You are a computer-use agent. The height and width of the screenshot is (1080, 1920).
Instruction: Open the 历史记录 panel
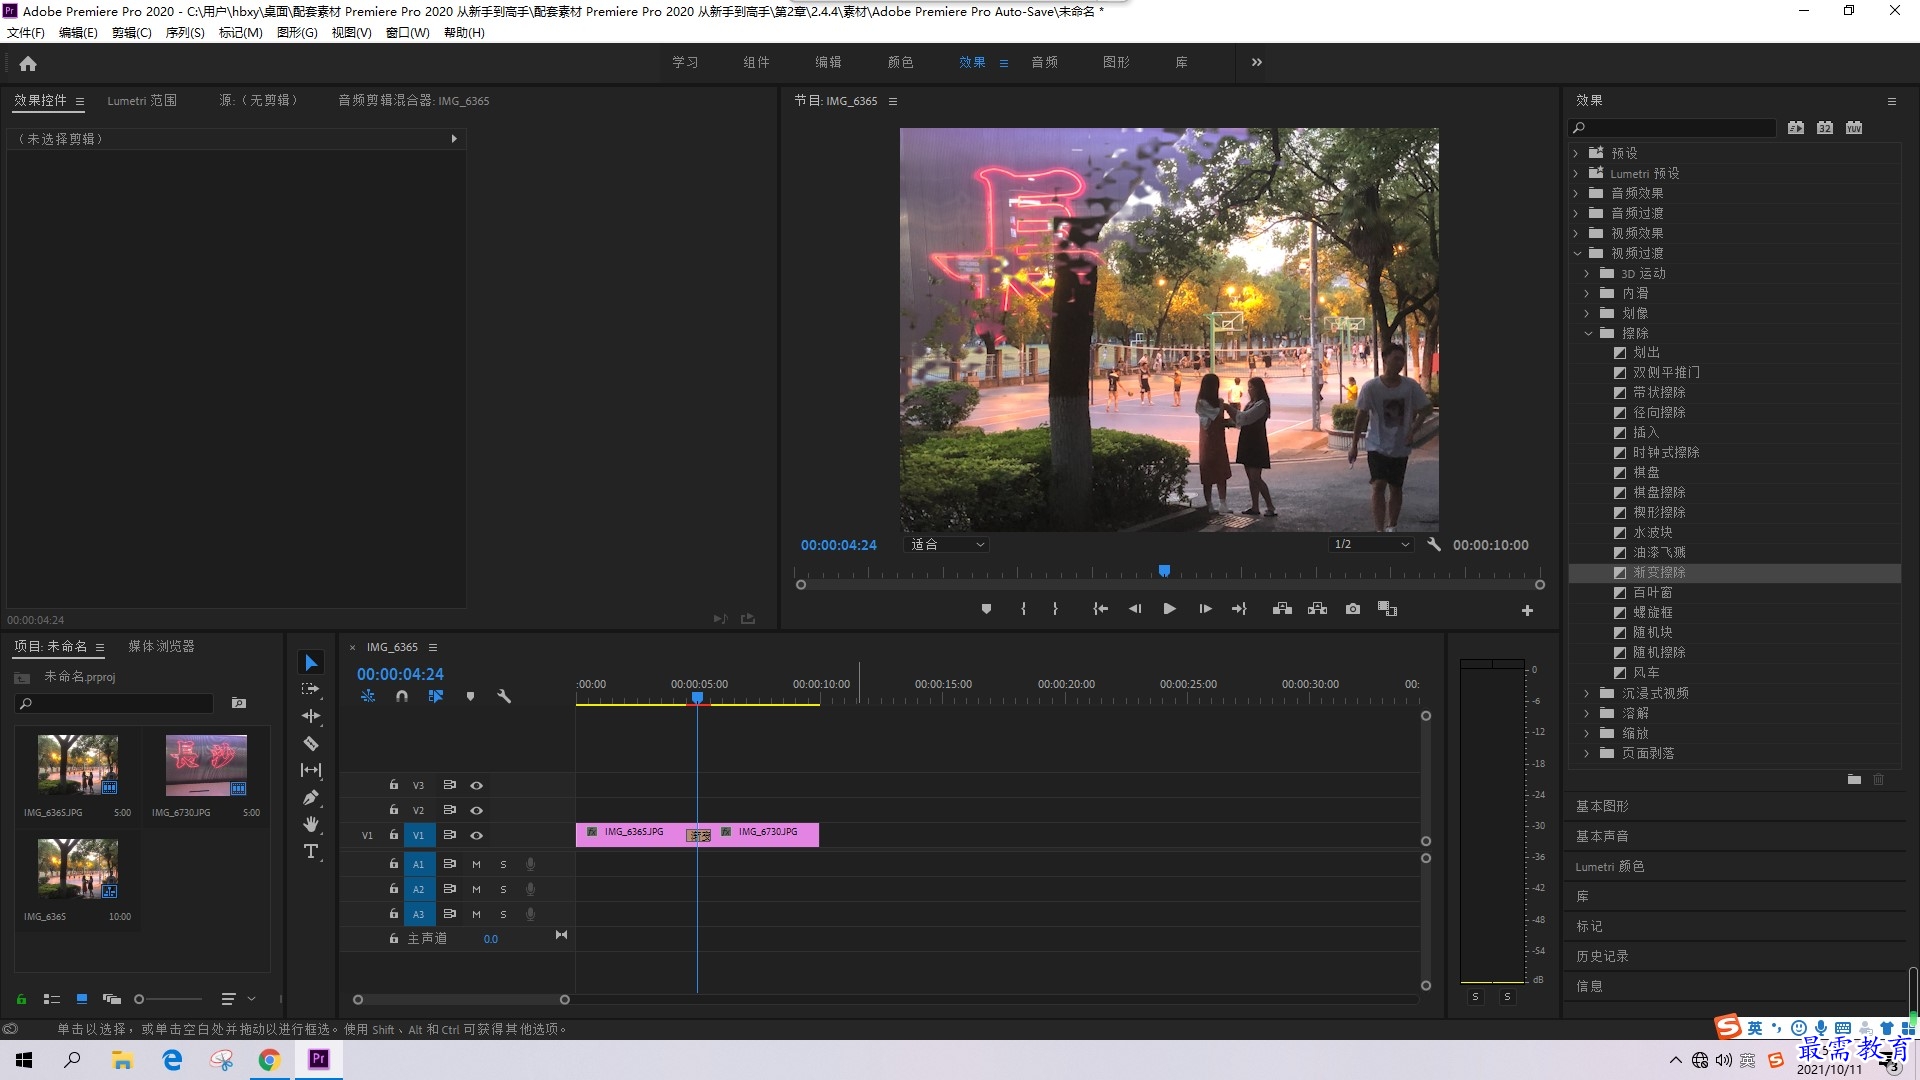pos(1602,956)
